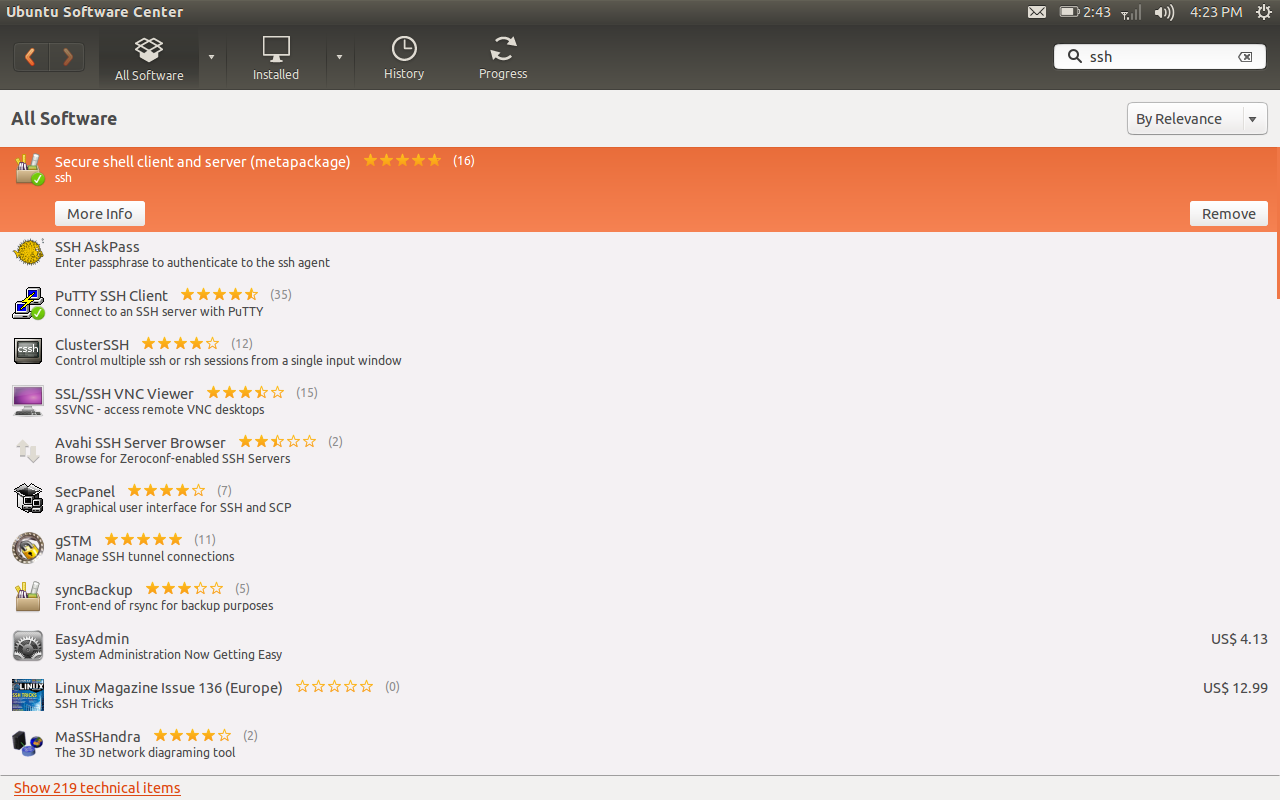Open the History view
This screenshot has height=800, width=1280.
[x=404, y=59]
